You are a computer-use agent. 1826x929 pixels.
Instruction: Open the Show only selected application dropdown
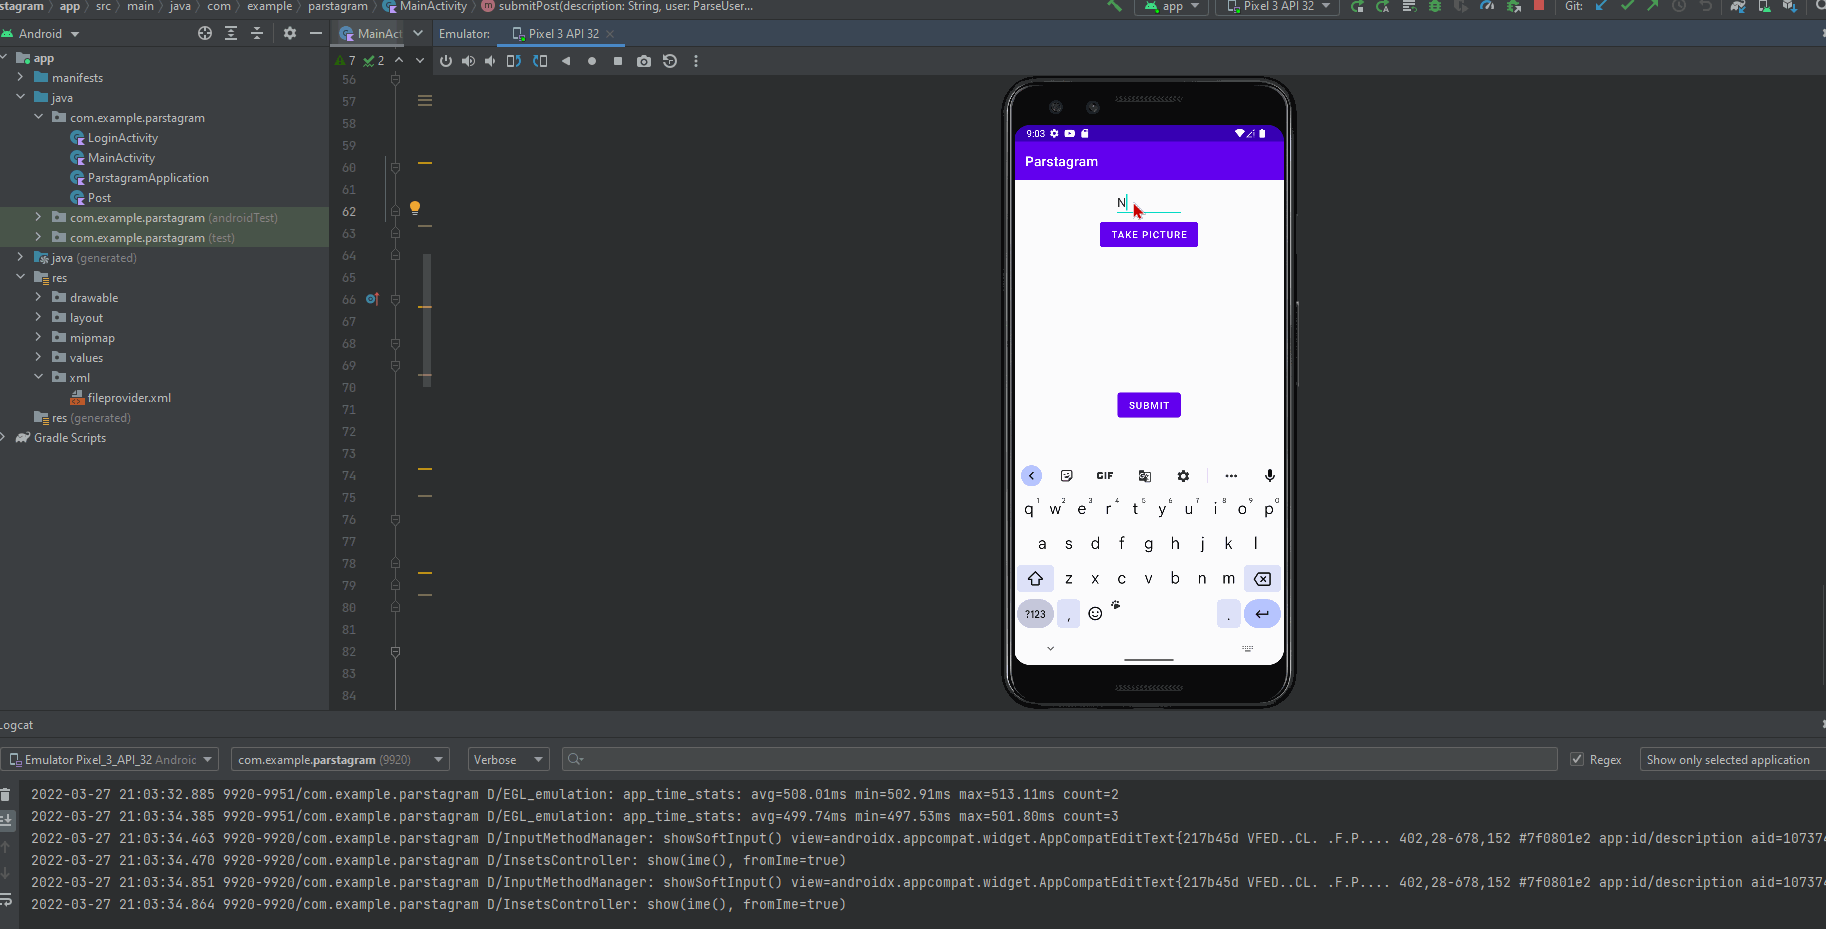point(1732,760)
